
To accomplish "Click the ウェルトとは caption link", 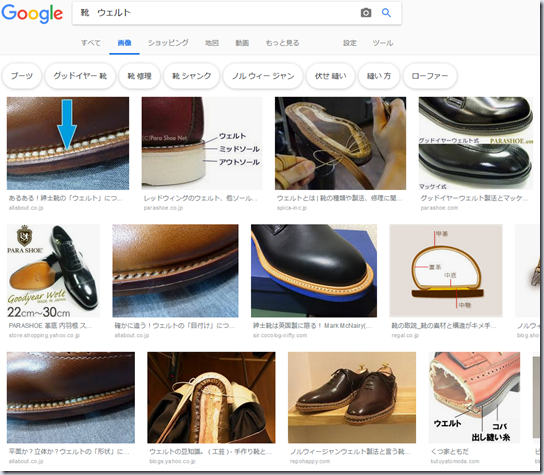I will pyautogui.click(x=340, y=198).
